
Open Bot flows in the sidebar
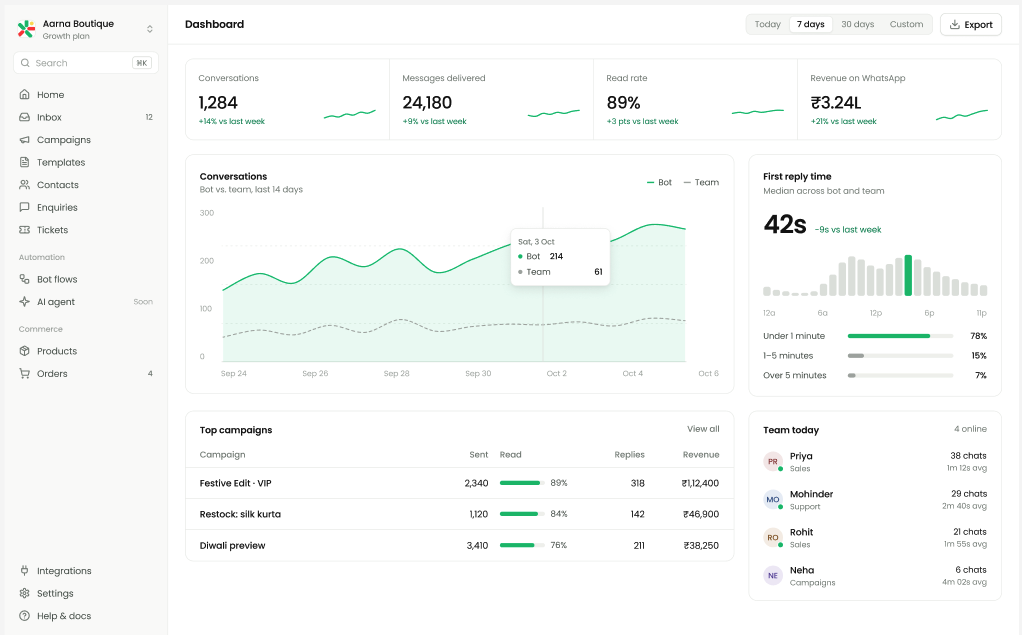tap(85, 279)
